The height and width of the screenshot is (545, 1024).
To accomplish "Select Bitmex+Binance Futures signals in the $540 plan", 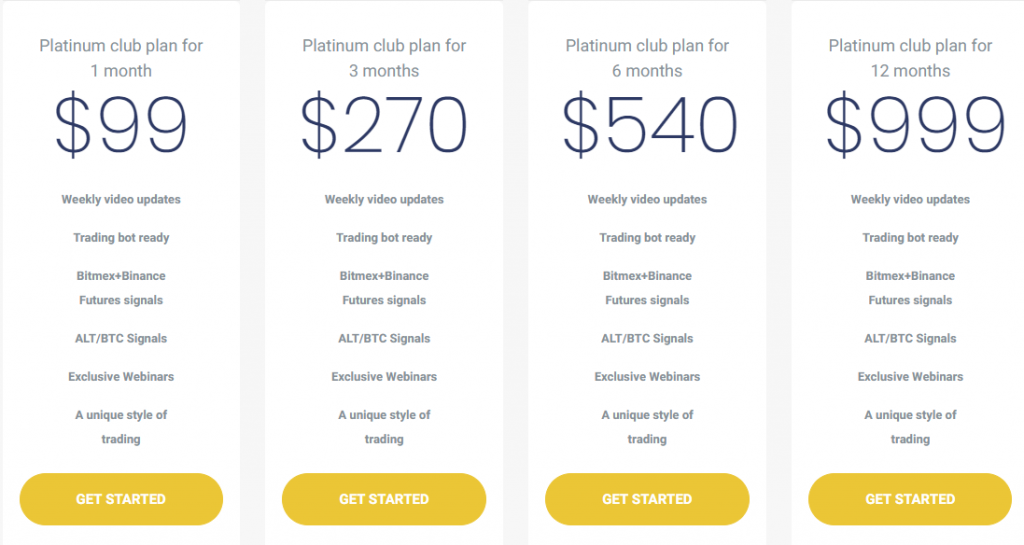I will [x=647, y=288].
